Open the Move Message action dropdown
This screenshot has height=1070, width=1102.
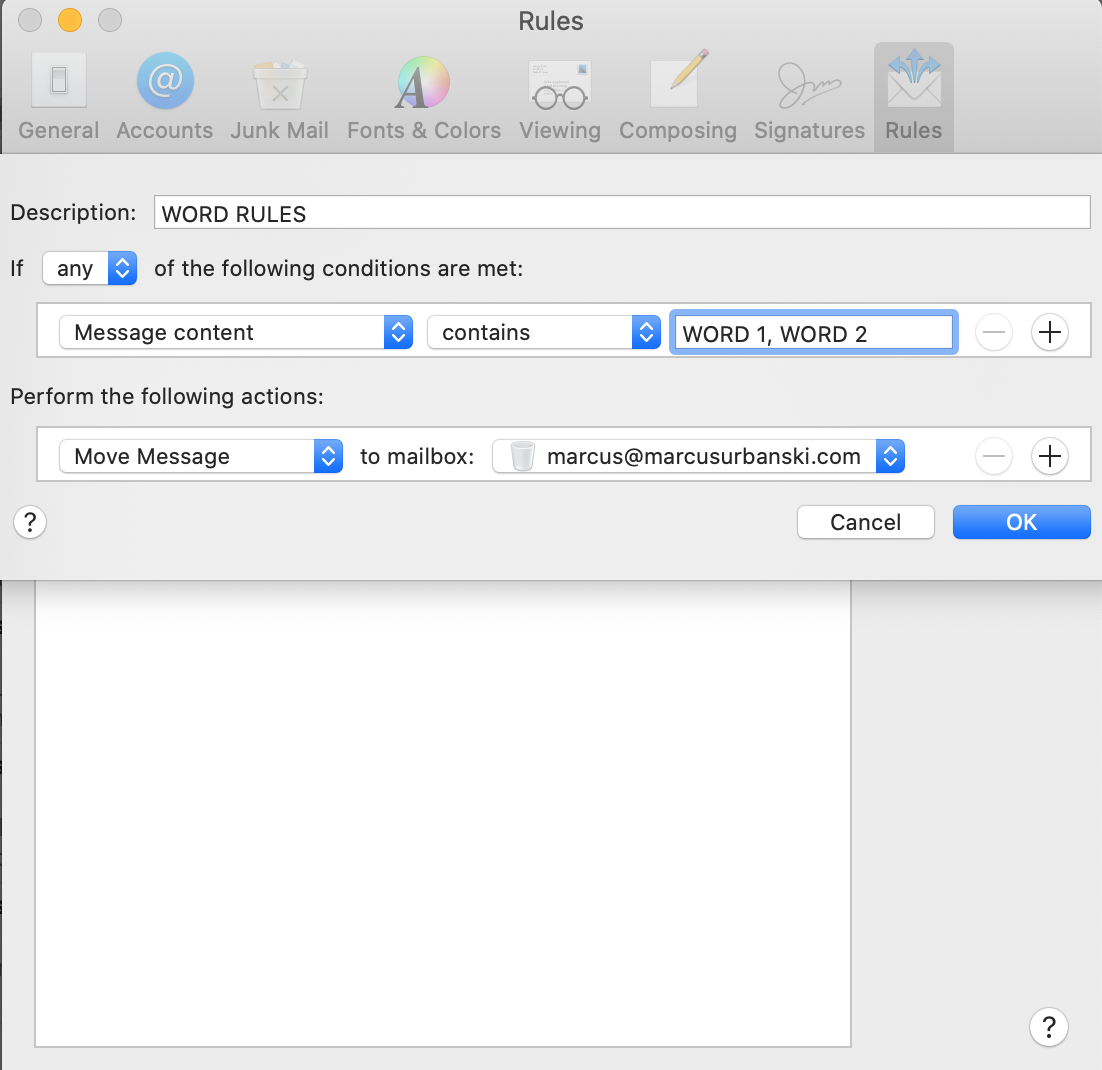200,456
